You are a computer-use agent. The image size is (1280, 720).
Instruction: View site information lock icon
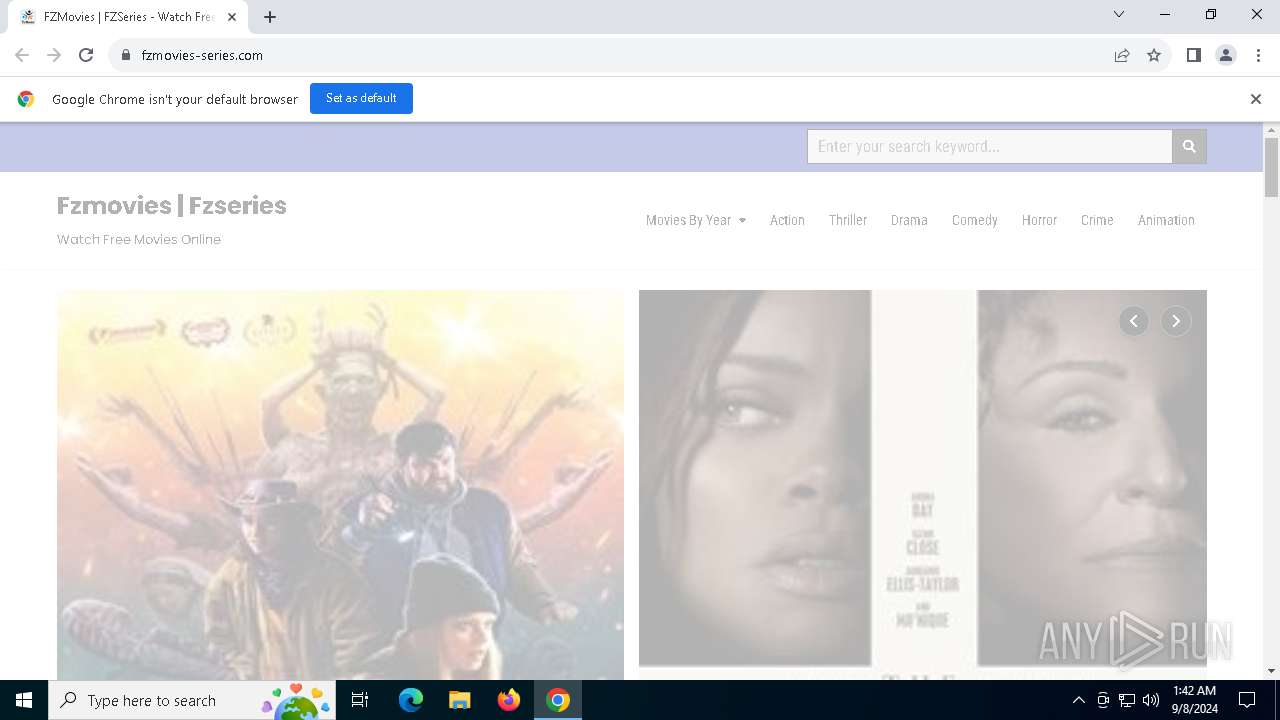point(126,55)
